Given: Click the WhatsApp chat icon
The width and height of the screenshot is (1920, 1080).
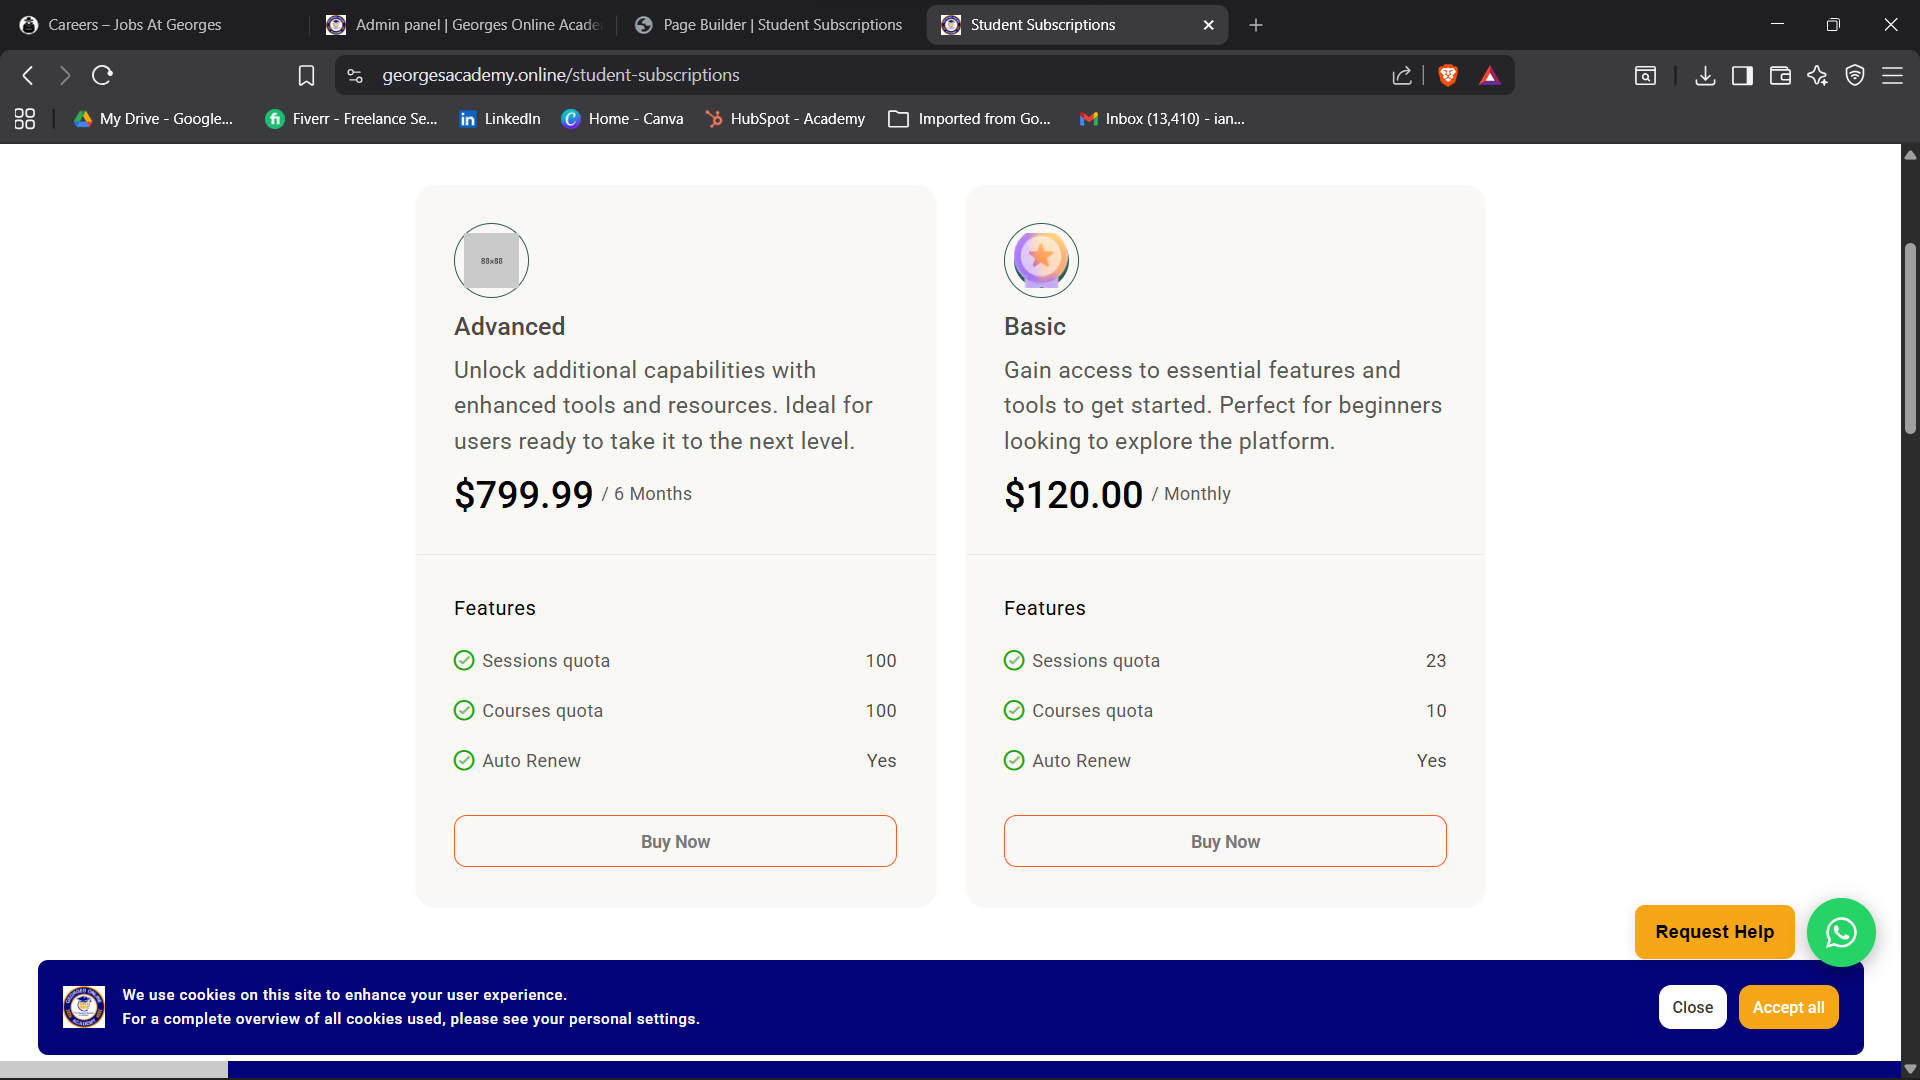Looking at the screenshot, I should pyautogui.click(x=1840, y=932).
